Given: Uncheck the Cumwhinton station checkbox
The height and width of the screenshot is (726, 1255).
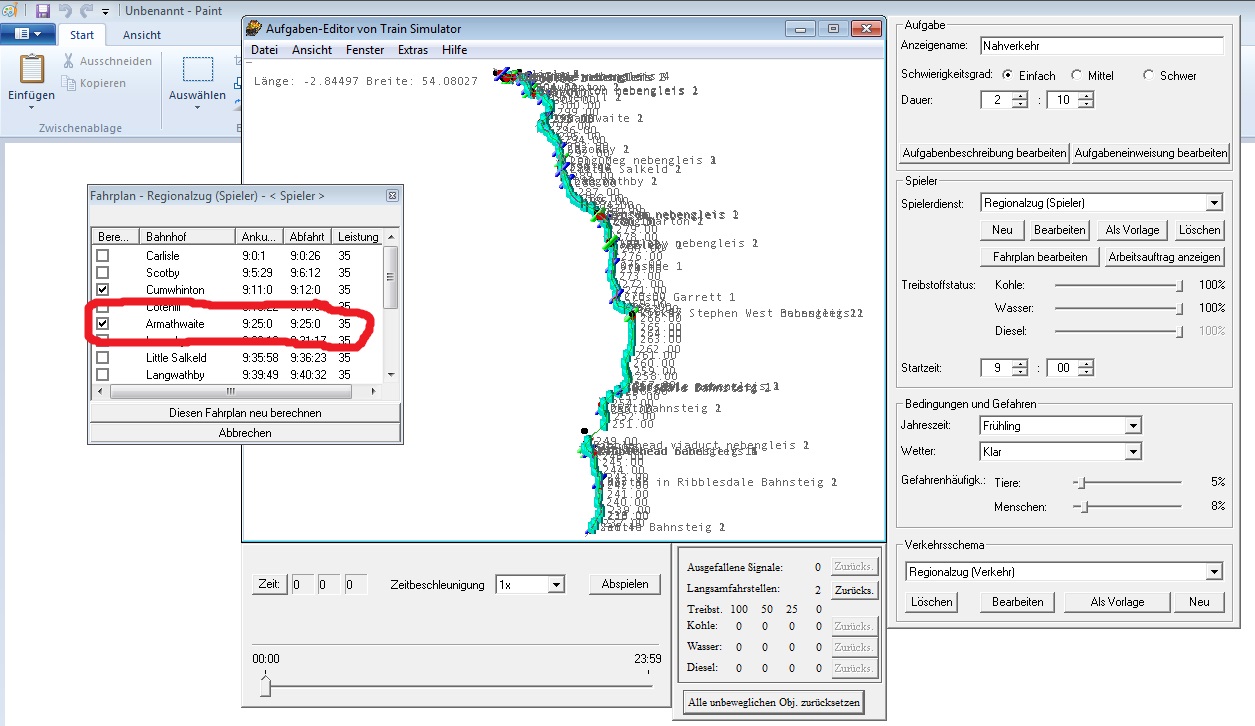Looking at the screenshot, I should [102, 290].
